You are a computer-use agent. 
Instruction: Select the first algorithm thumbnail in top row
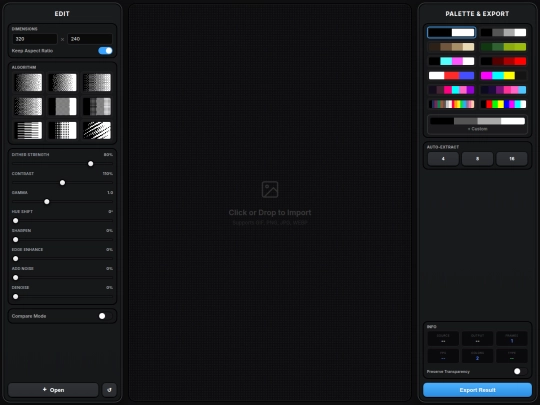point(28,82)
